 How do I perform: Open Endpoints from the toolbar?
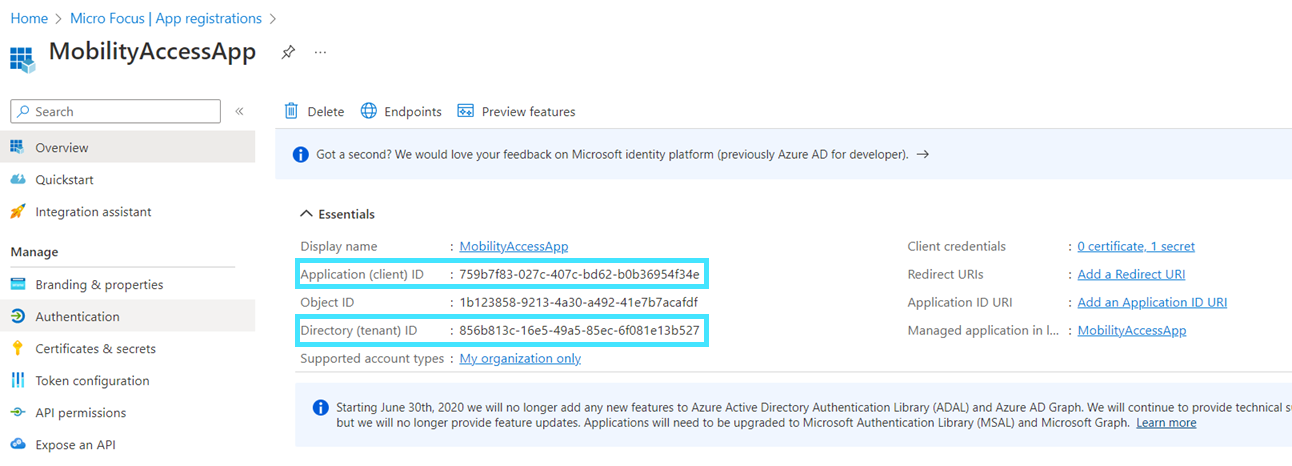[401, 111]
